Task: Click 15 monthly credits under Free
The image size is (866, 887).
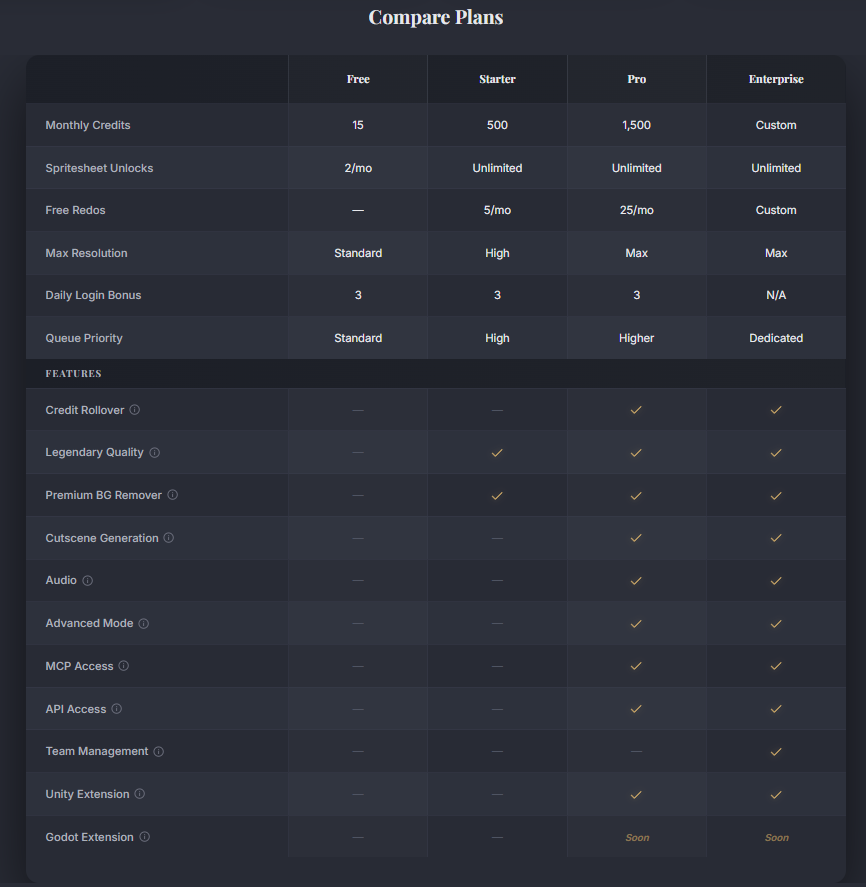Action: click(358, 125)
